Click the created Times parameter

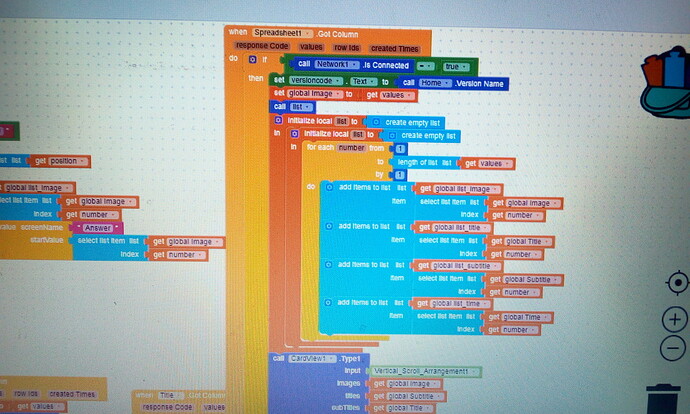[395, 48]
